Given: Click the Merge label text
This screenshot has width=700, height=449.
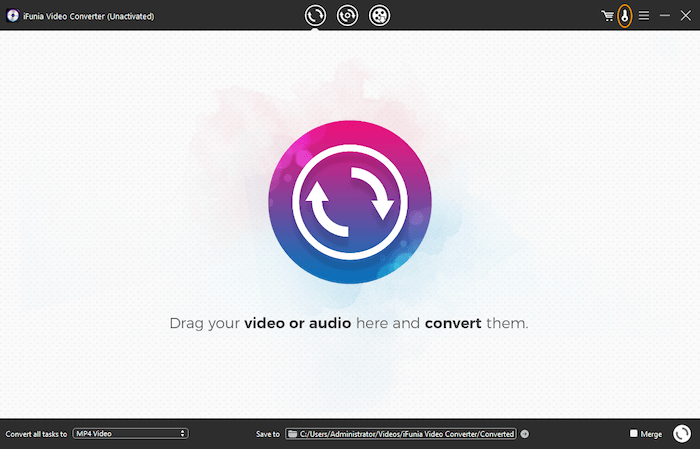Looking at the screenshot, I should point(651,434).
